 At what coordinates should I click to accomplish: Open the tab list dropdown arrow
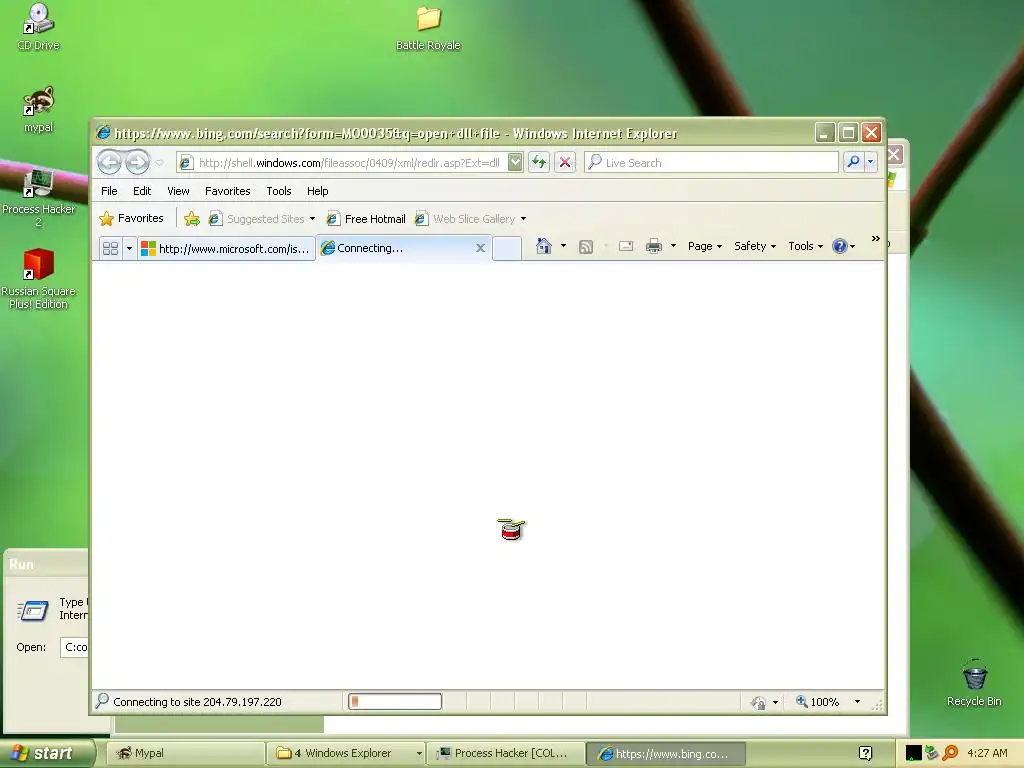click(129, 248)
